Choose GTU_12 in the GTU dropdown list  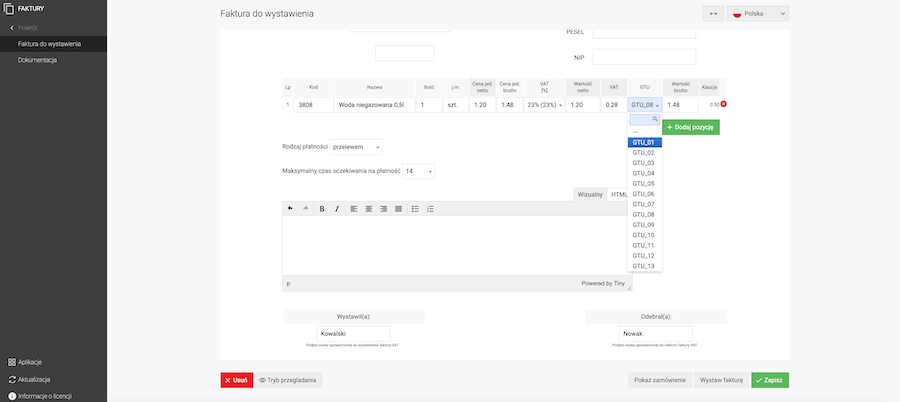643,256
